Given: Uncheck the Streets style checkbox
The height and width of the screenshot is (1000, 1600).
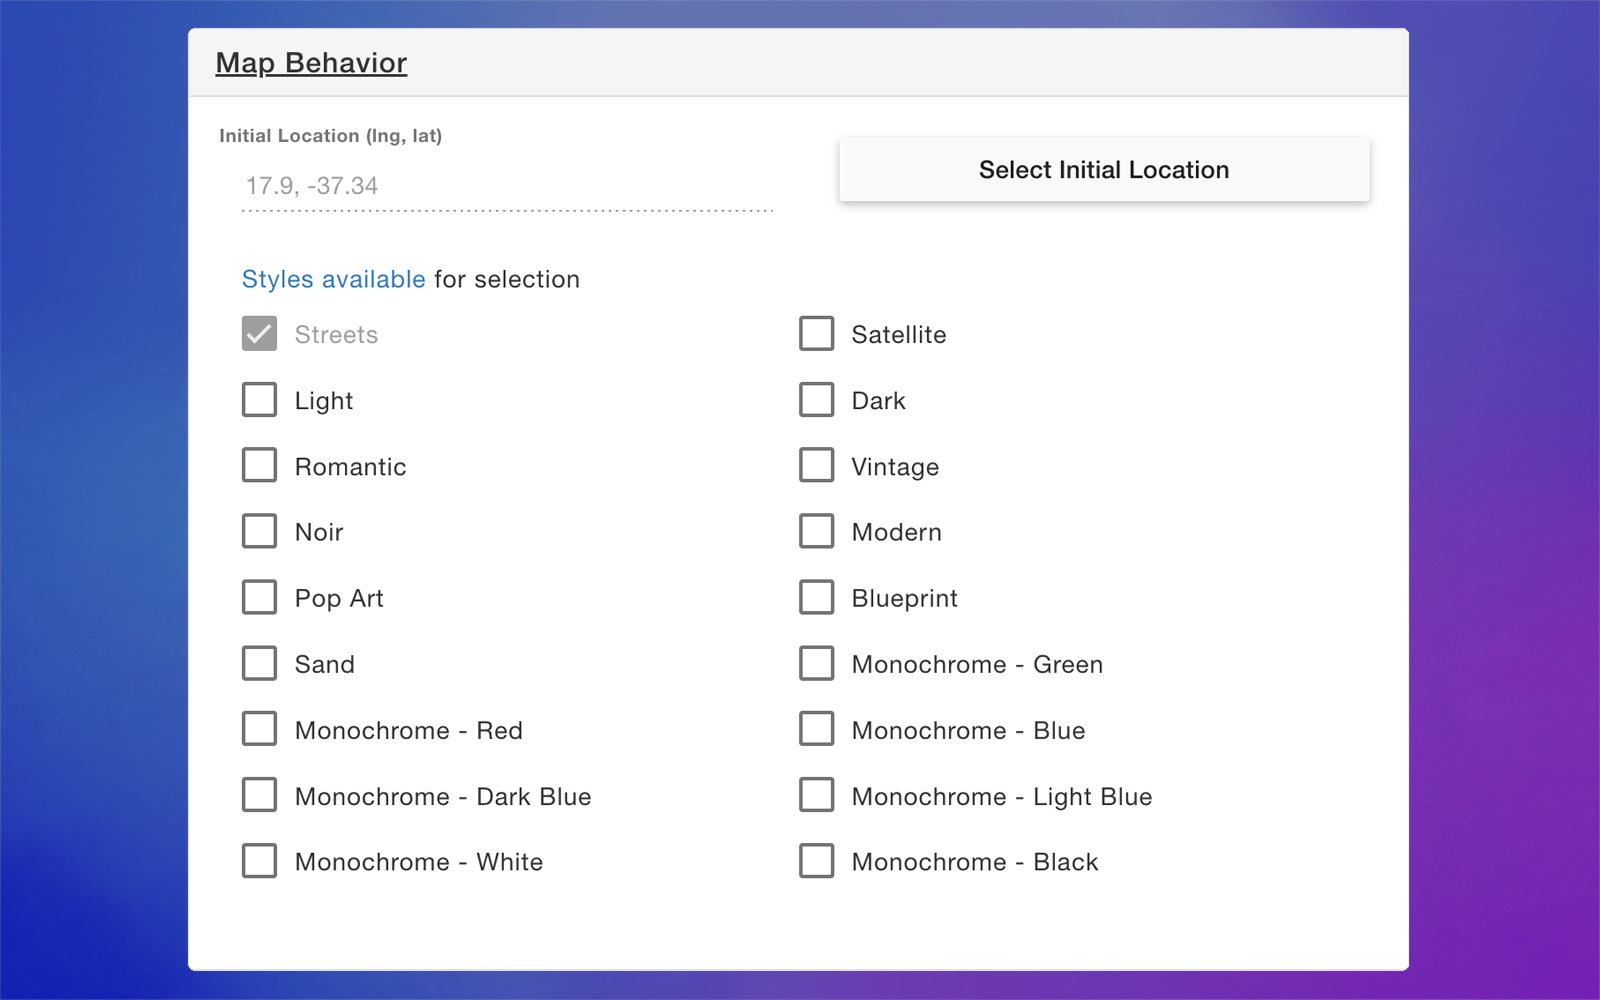Looking at the screenshot, I should (x=259, y=333).
